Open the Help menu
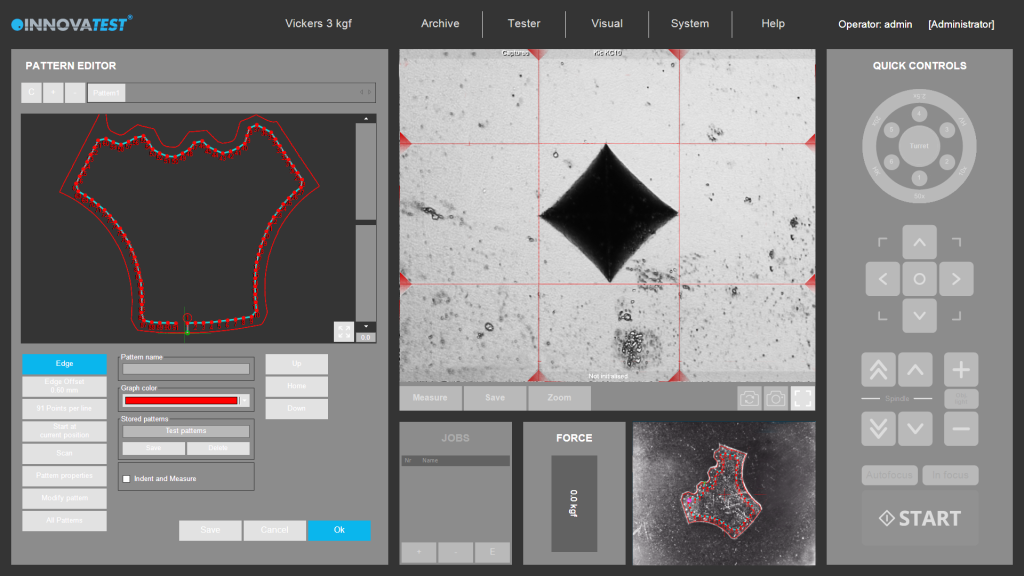Image resolution: width=1024 pixels, height=576 pixels. pyautogui.click(x=773, y=24)
